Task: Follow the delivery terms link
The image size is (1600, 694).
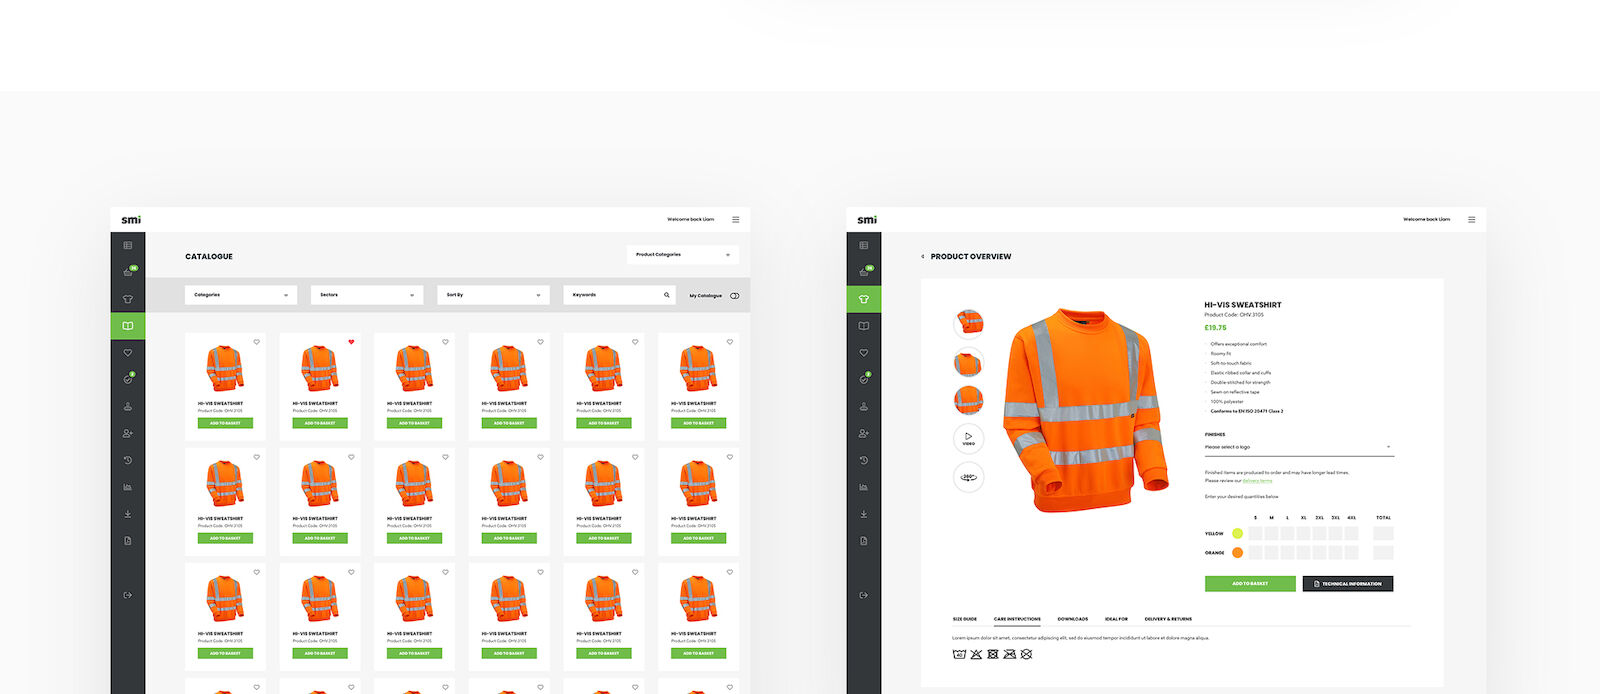Action: 1257,481
